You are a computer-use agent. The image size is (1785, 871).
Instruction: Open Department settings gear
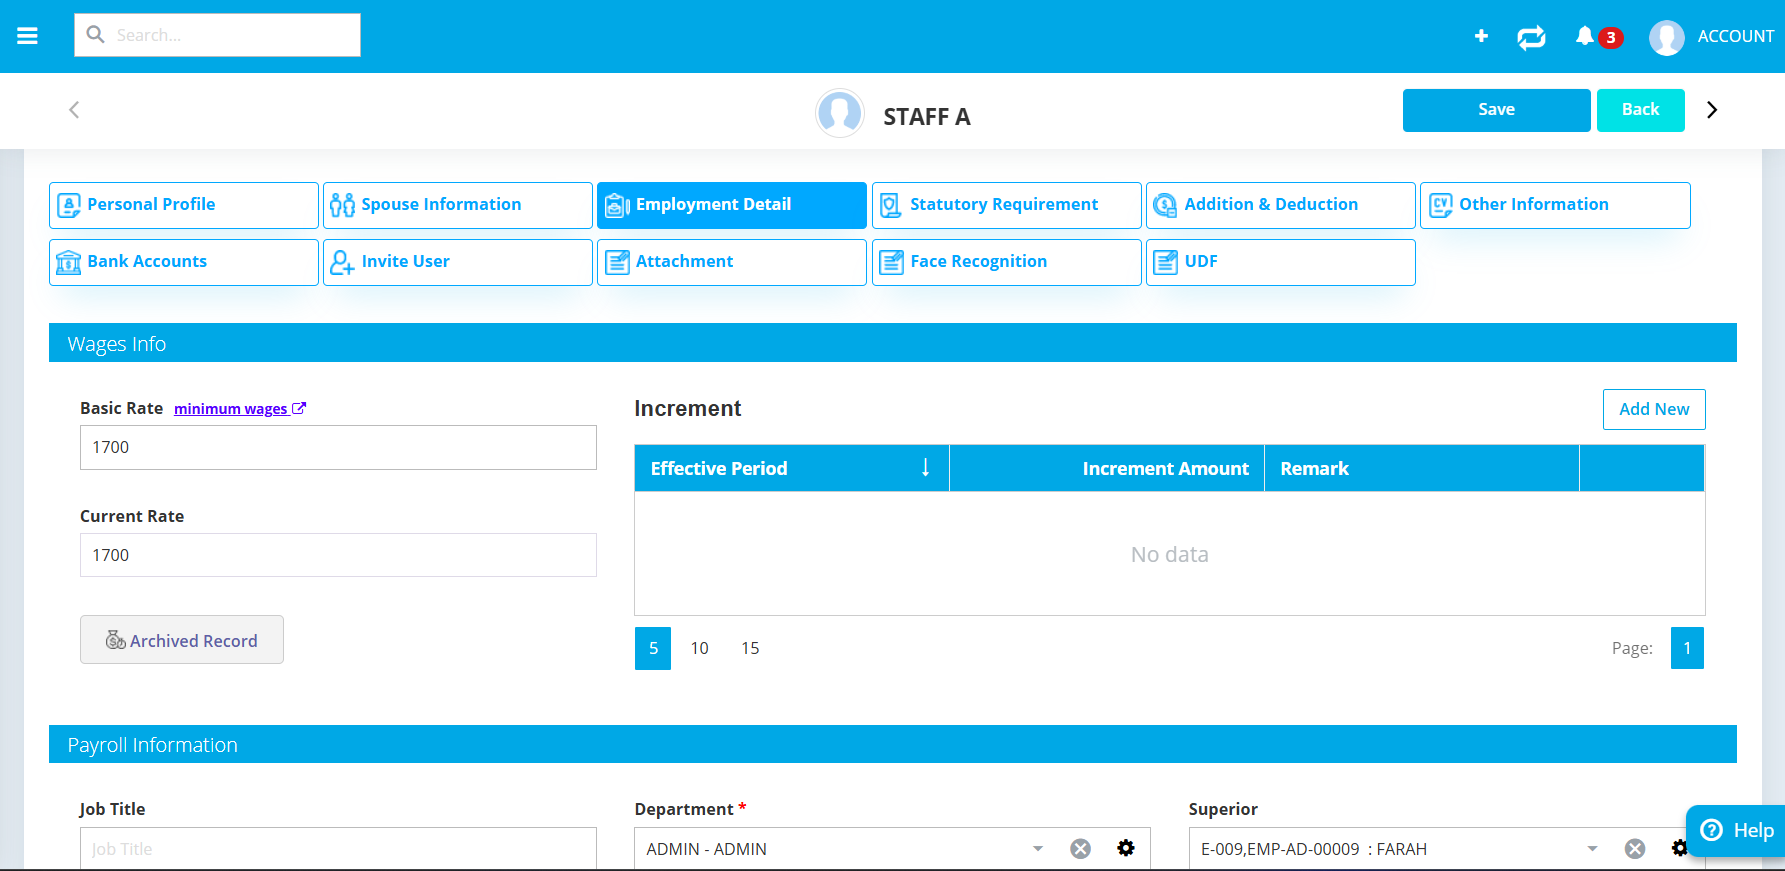coord(1126,848)
